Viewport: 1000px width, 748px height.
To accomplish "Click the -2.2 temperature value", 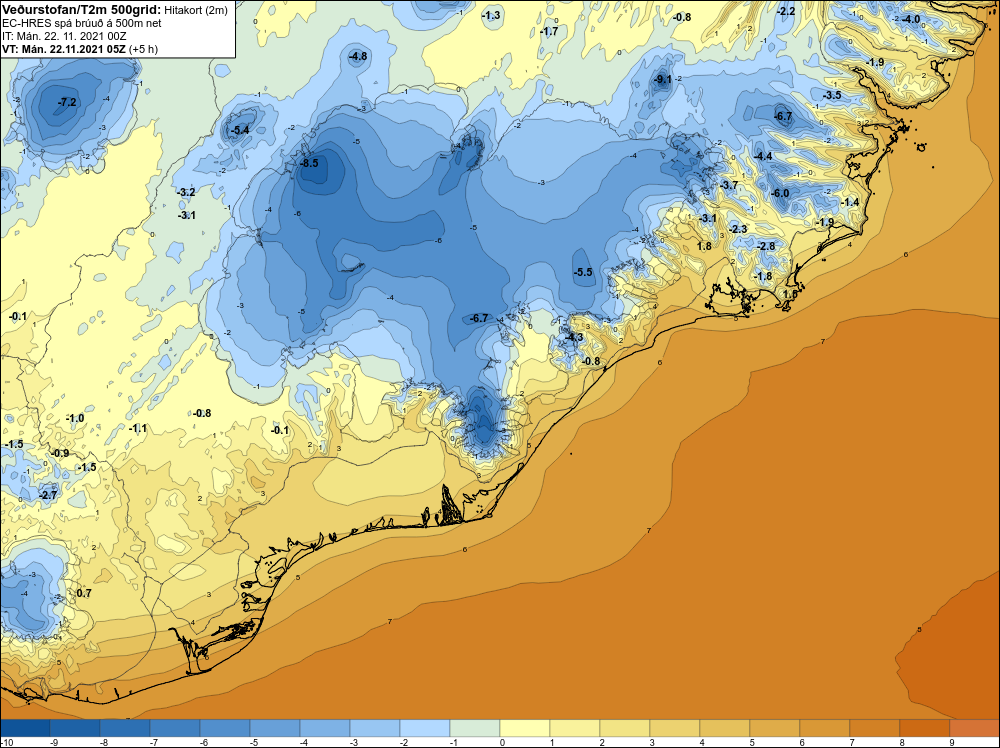I will (786, 11).
